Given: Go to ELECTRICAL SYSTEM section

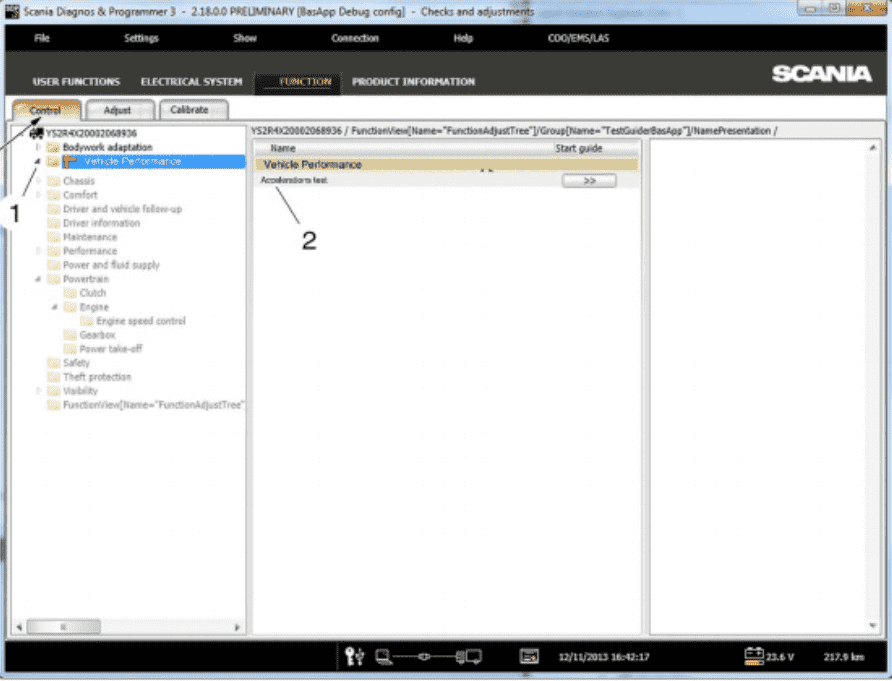Looking at the screenshot, I should pyautogui.click(x=191, y=82).
